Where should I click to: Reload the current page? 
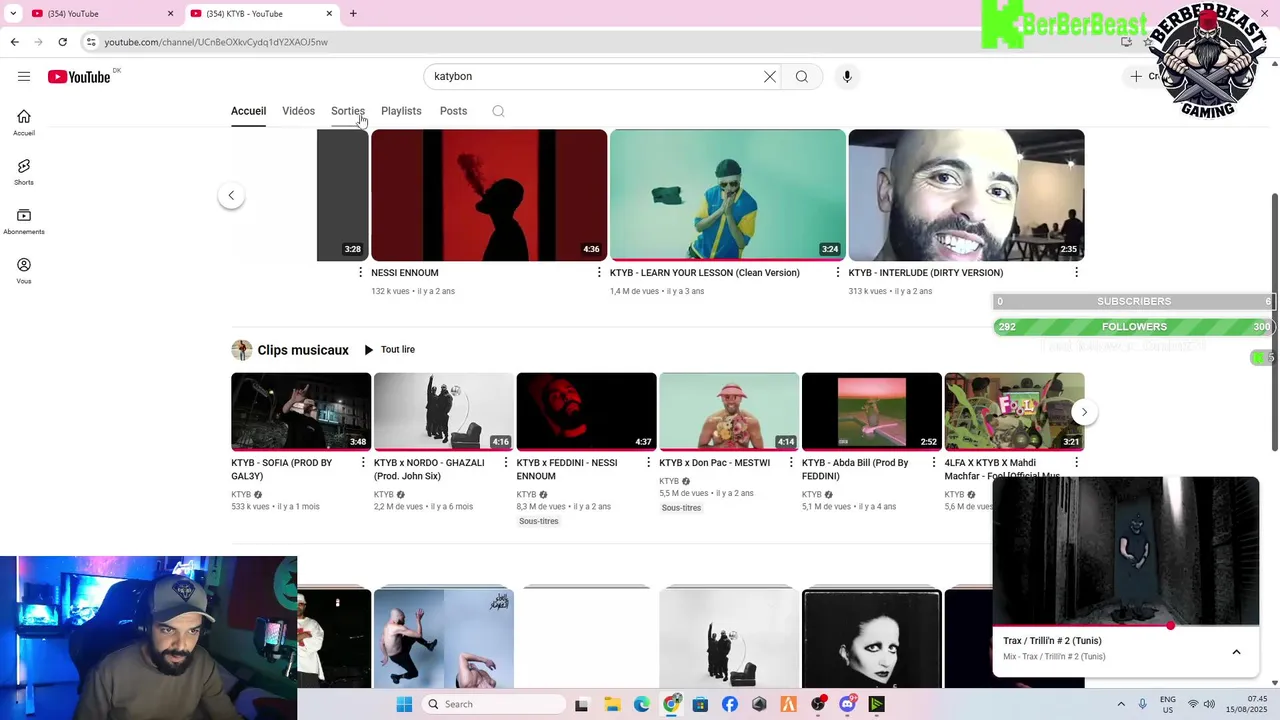62,42
